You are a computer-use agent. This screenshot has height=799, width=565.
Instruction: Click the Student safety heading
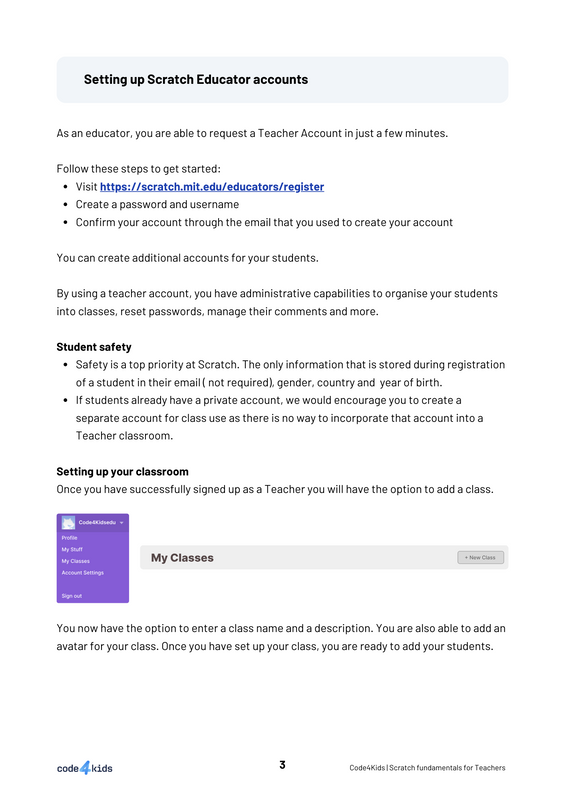pyautogui.click(x=94, y=347)
